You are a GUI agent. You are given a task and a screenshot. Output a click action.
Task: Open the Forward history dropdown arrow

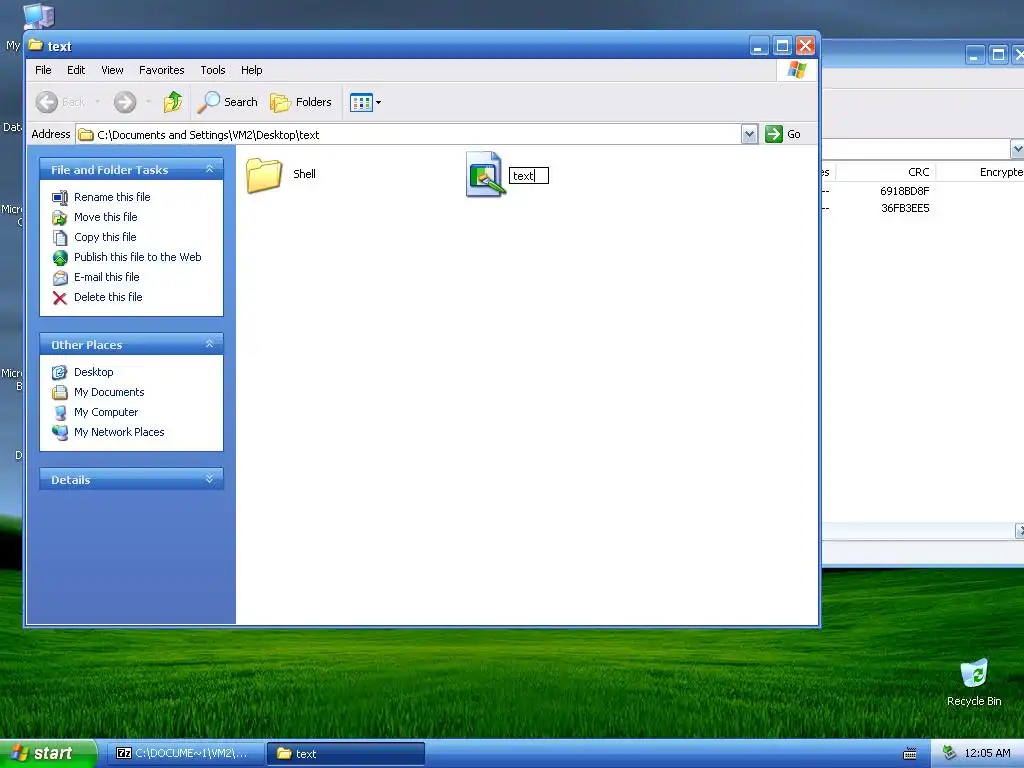click(148, 102)
